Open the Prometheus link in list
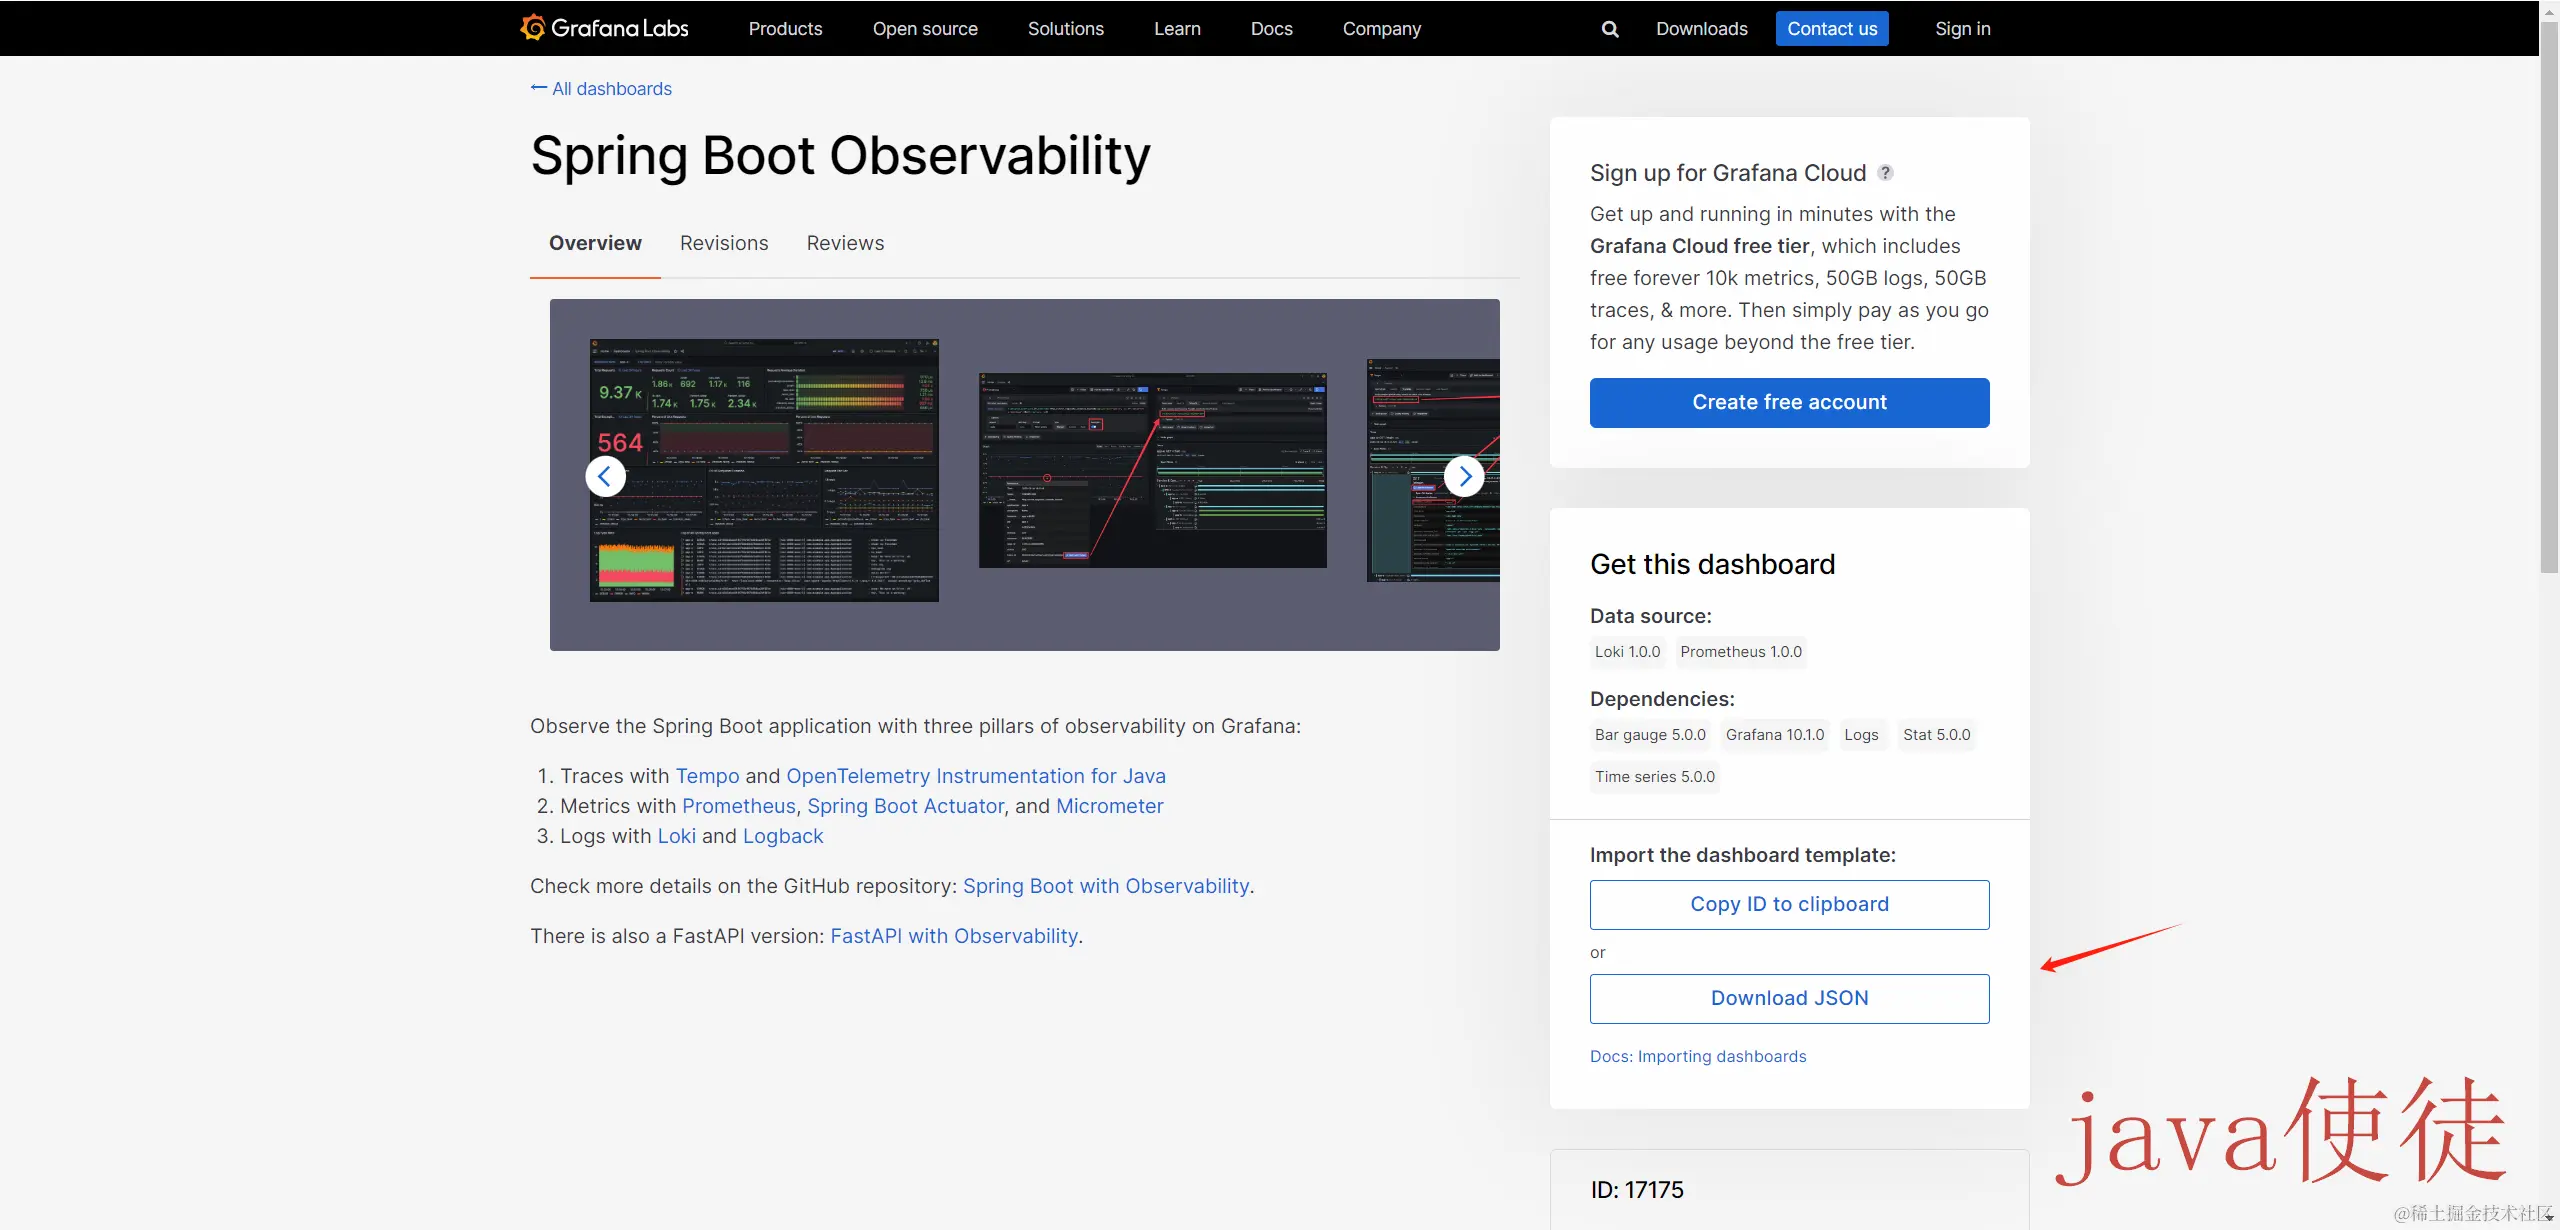2560x1230 pixels. pos(739,806)
